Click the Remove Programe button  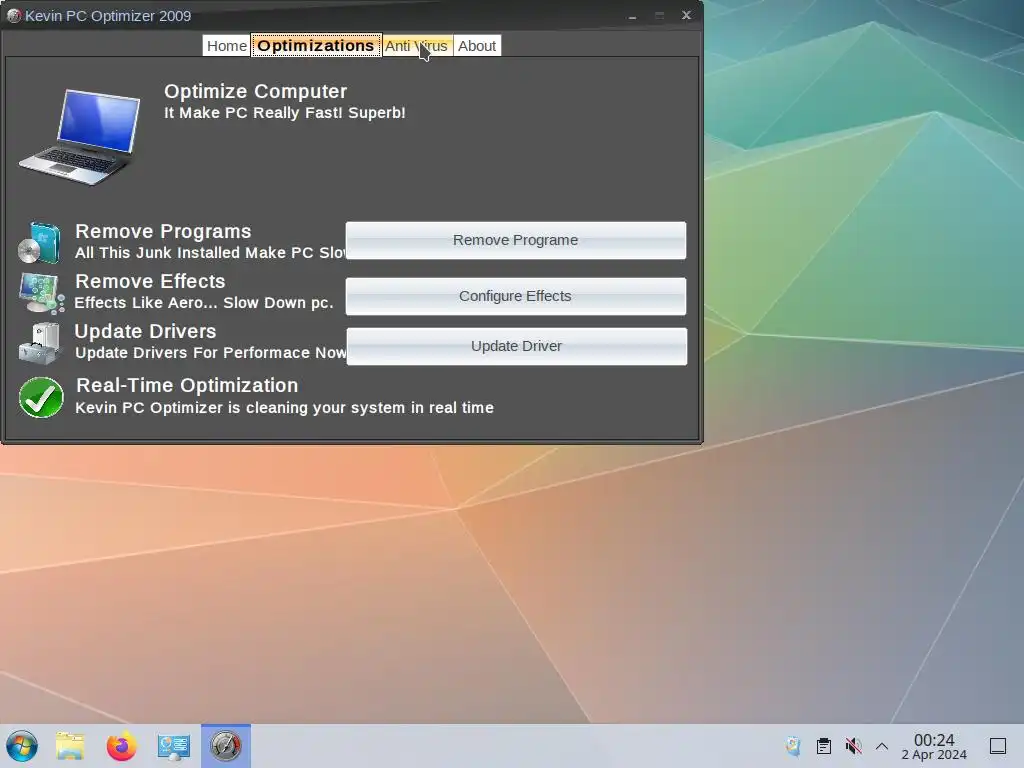coord(516,240)
